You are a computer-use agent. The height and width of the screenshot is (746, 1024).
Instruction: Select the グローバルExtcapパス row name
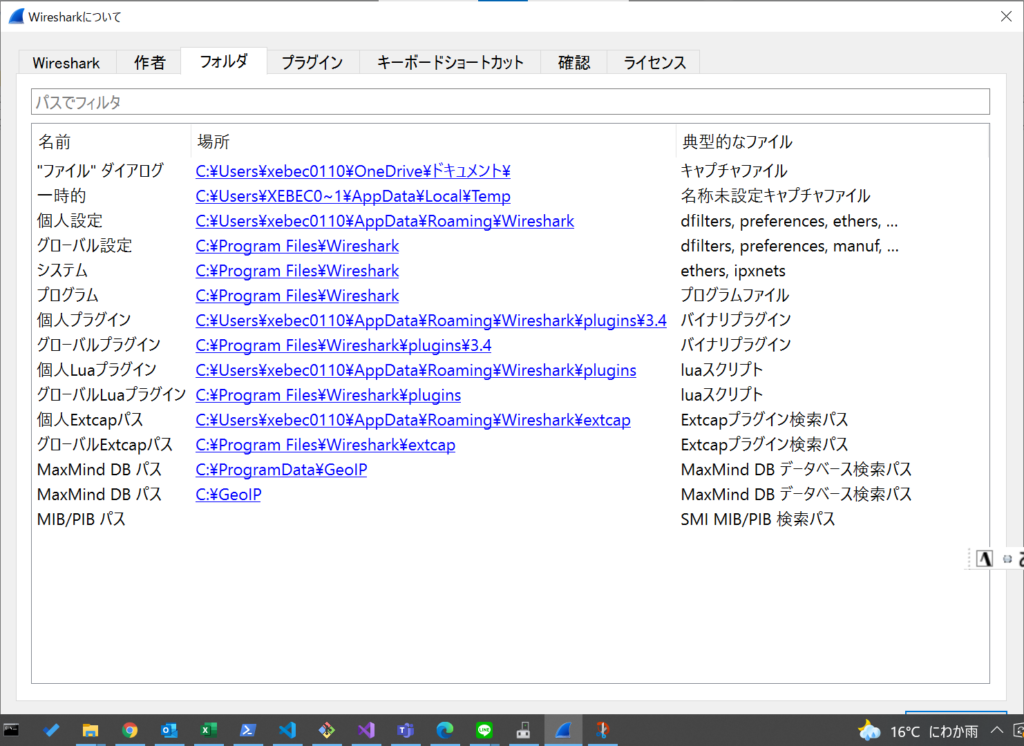104,444
